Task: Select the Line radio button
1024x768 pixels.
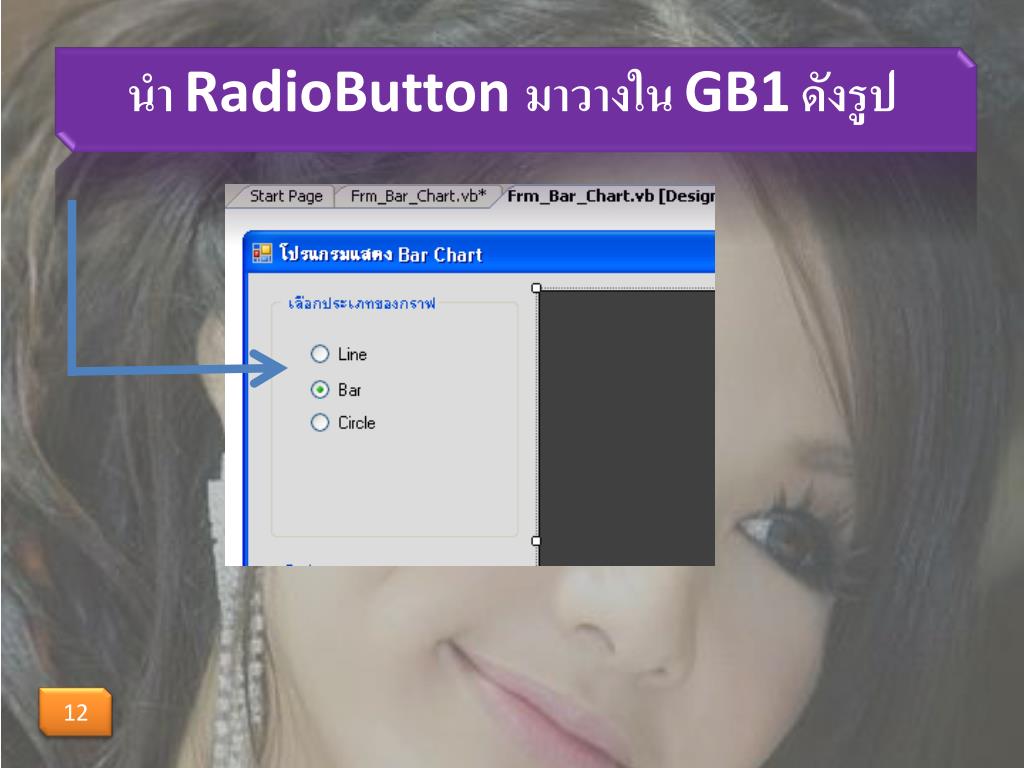Action: 338,354
